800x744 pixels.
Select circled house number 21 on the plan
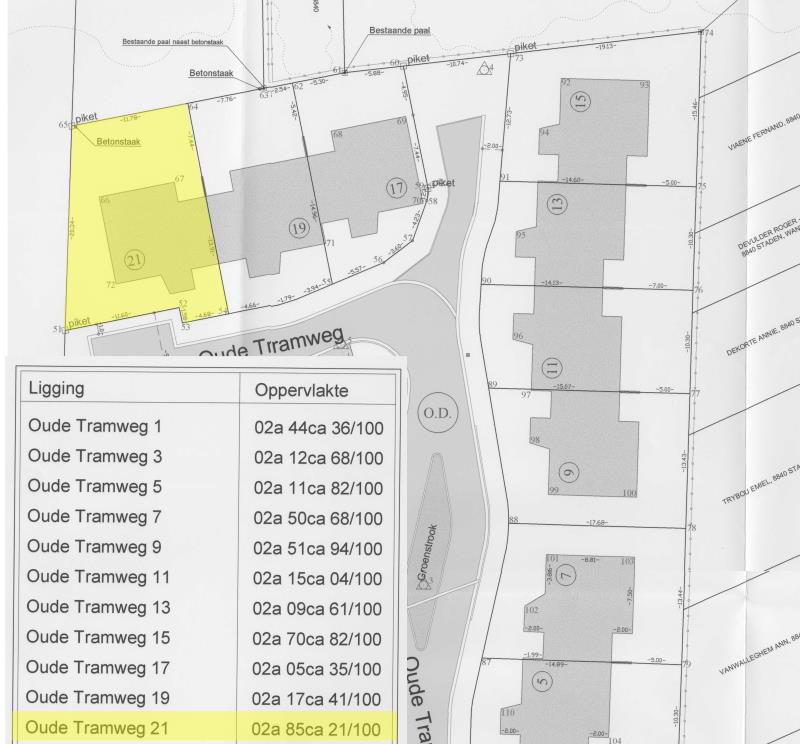[x=134, y=261]
